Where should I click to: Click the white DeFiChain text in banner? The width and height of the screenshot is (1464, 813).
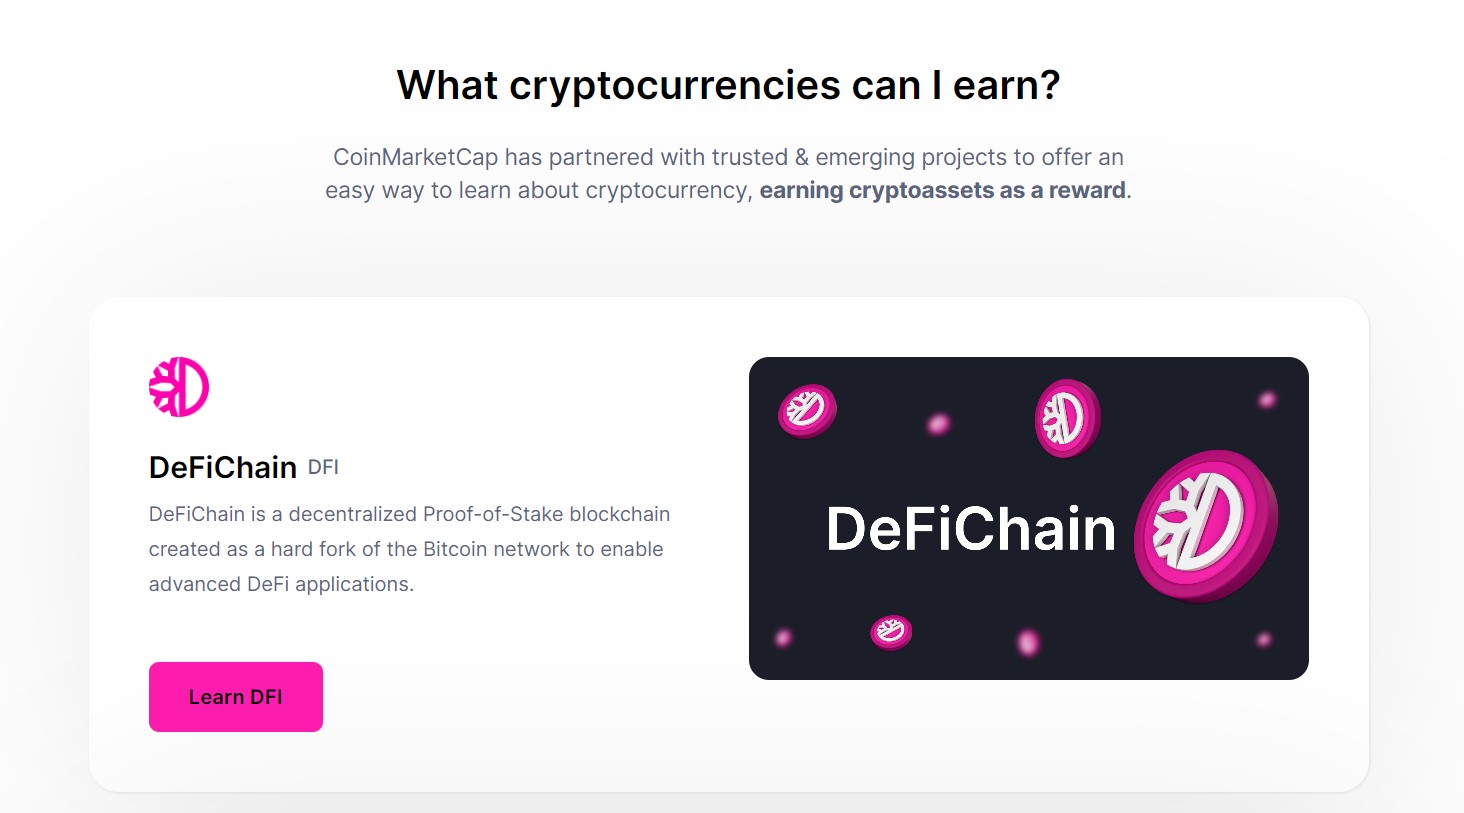point(970,529)
